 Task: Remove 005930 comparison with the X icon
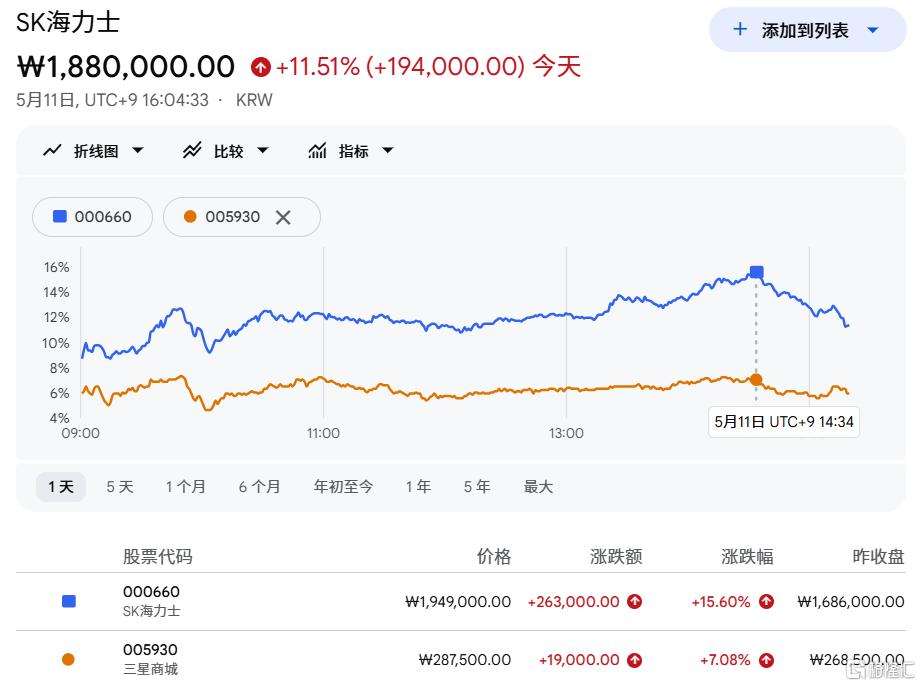[x=283, y=217]
